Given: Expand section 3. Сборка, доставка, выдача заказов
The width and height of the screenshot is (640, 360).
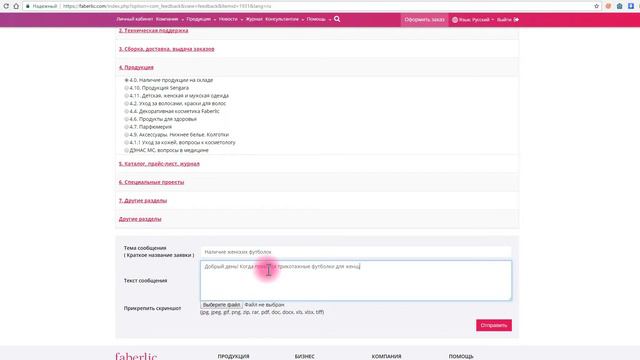Looking at the screenshot, I should pos(167,49).
